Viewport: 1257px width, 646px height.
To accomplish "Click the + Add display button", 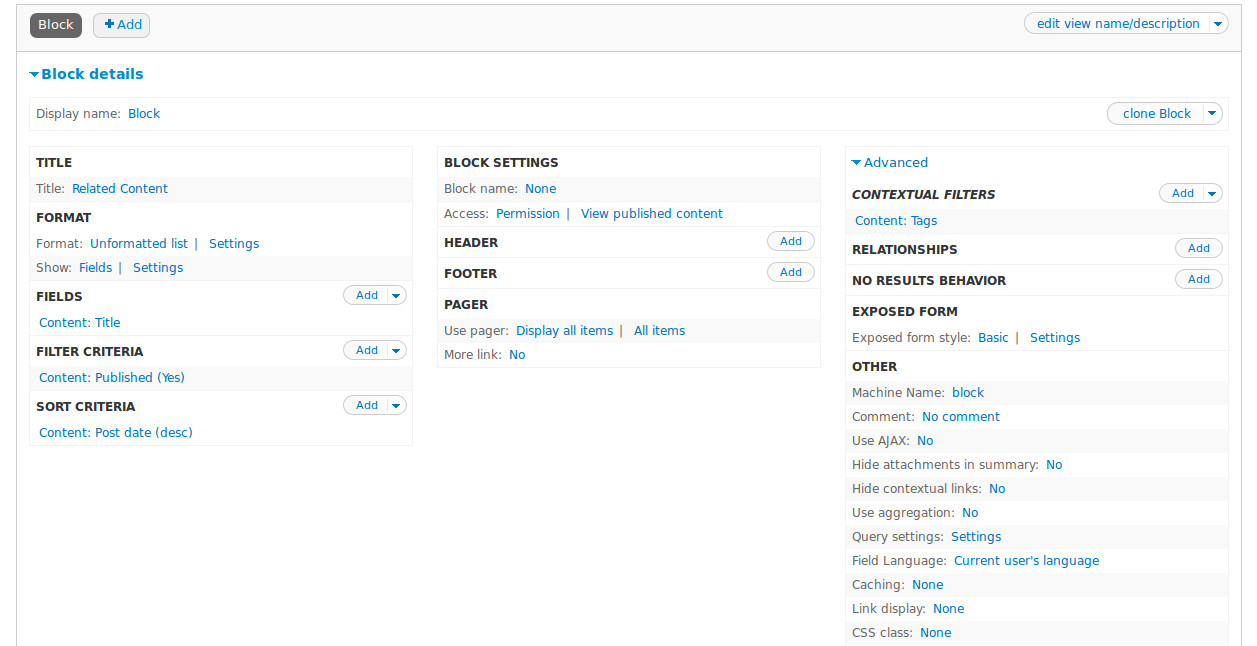I will pyautogui.click(x=121, y=24).
